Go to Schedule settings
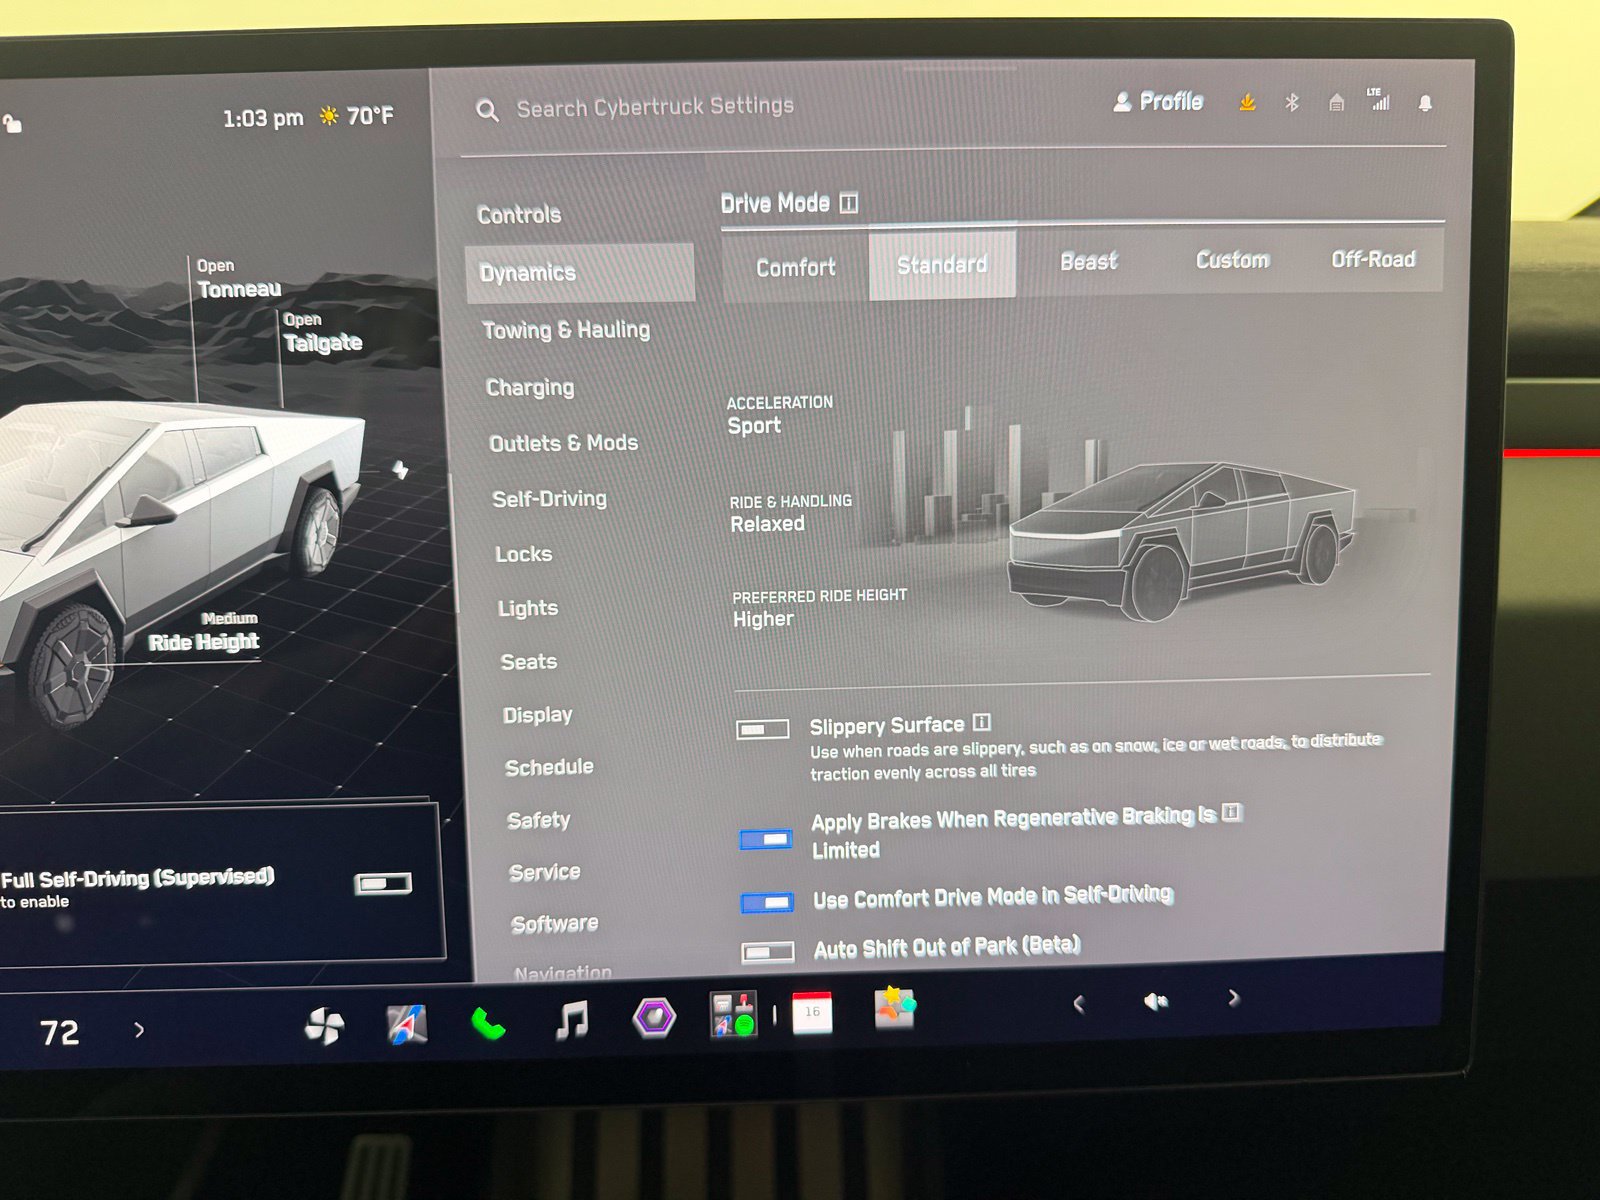Viewport: 1600px width, 1200px height. (549, 767)
